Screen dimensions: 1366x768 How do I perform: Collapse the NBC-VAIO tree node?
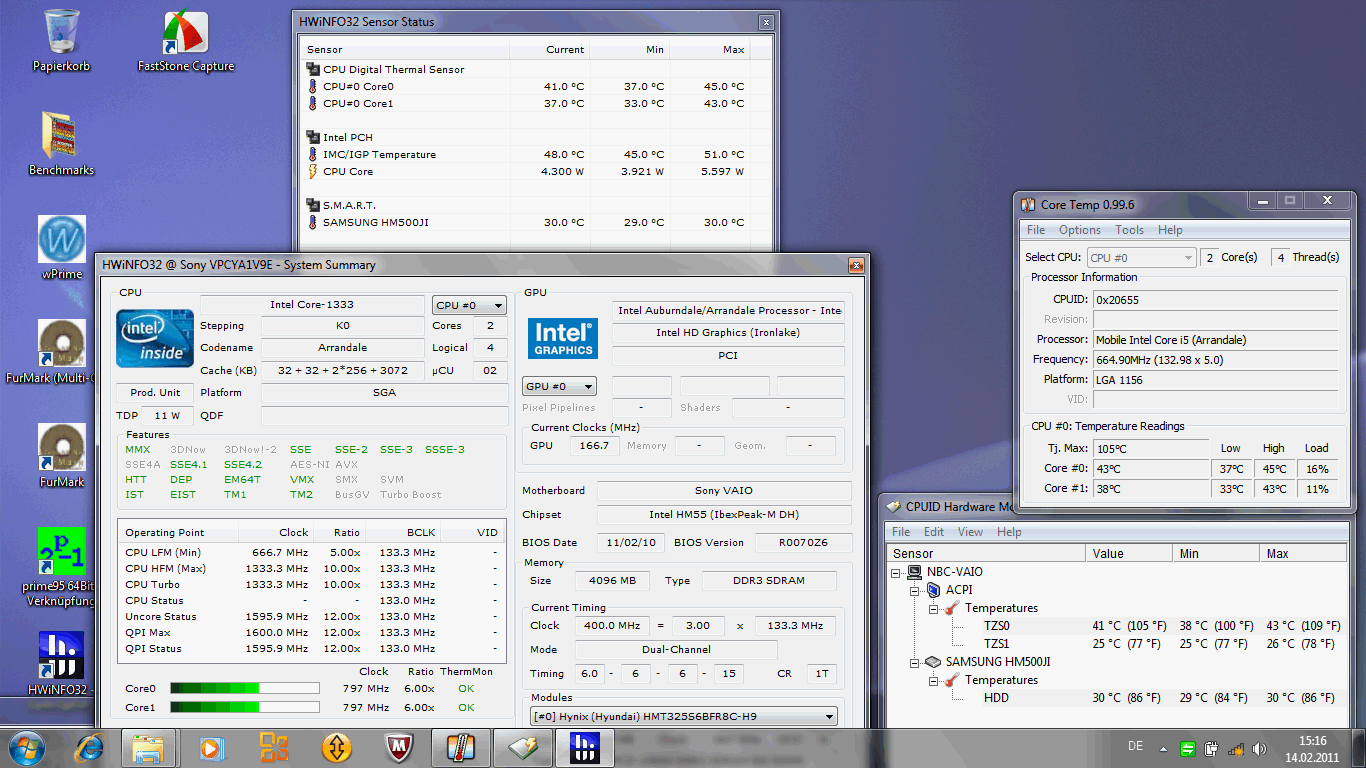(x=897, y=572)
